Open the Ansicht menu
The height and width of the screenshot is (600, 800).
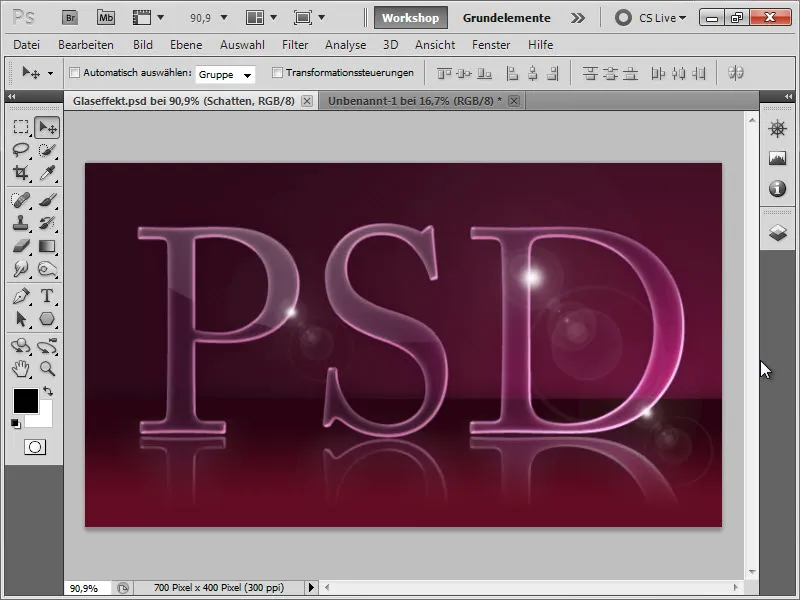pyautogui.click(x=435, y=45)
